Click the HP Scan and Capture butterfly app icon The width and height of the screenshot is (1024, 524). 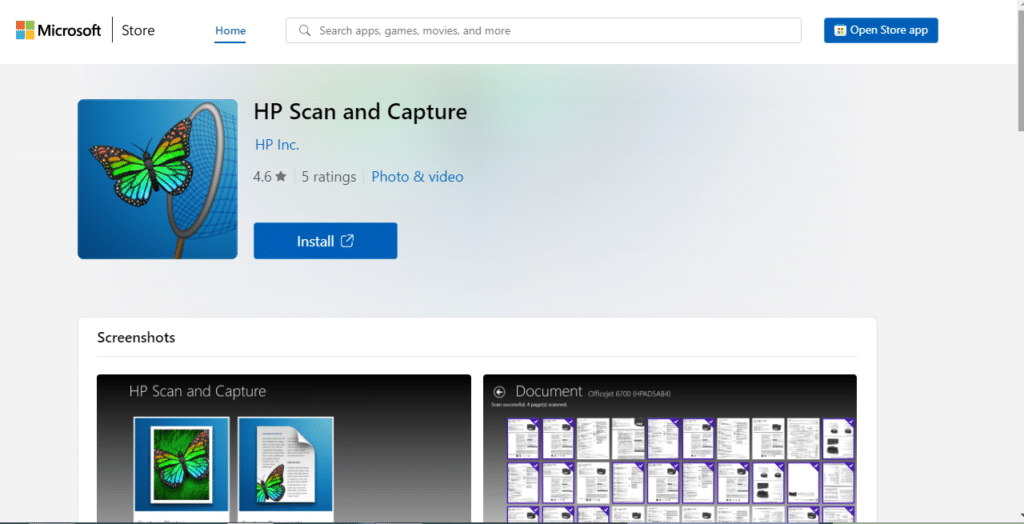point(157,179)
